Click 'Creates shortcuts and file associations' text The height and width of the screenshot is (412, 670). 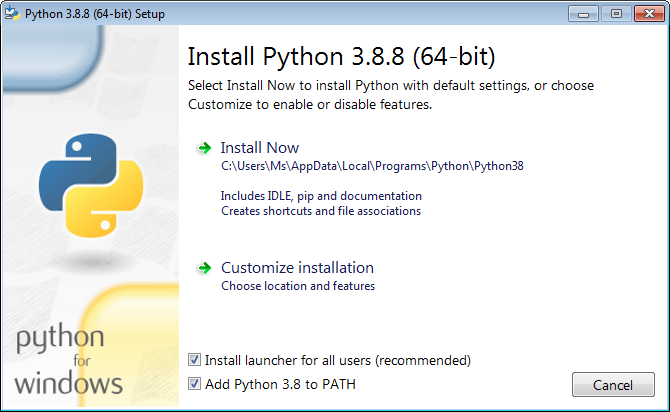(321, 211)
